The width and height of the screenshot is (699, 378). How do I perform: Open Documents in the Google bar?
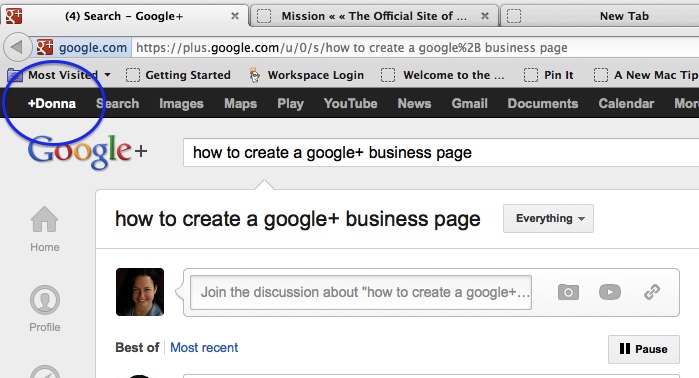coord(543,103)
